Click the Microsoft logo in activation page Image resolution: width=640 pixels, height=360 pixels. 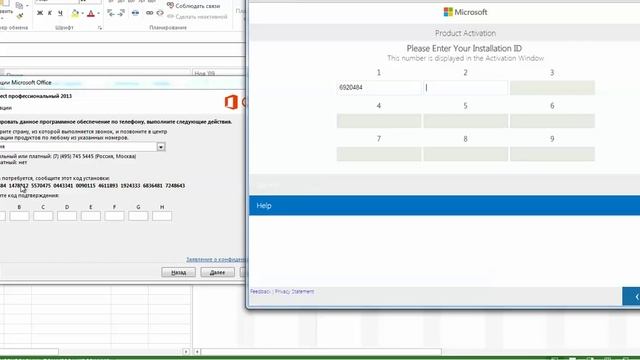pyautogui.click(x=465, y=12)
